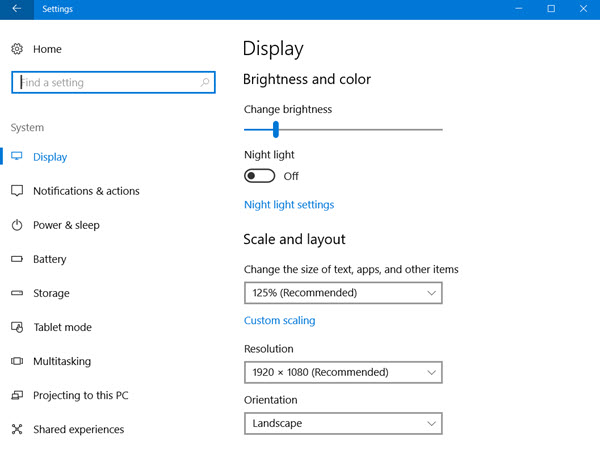Click the Custom scaling link

(280, 321)
